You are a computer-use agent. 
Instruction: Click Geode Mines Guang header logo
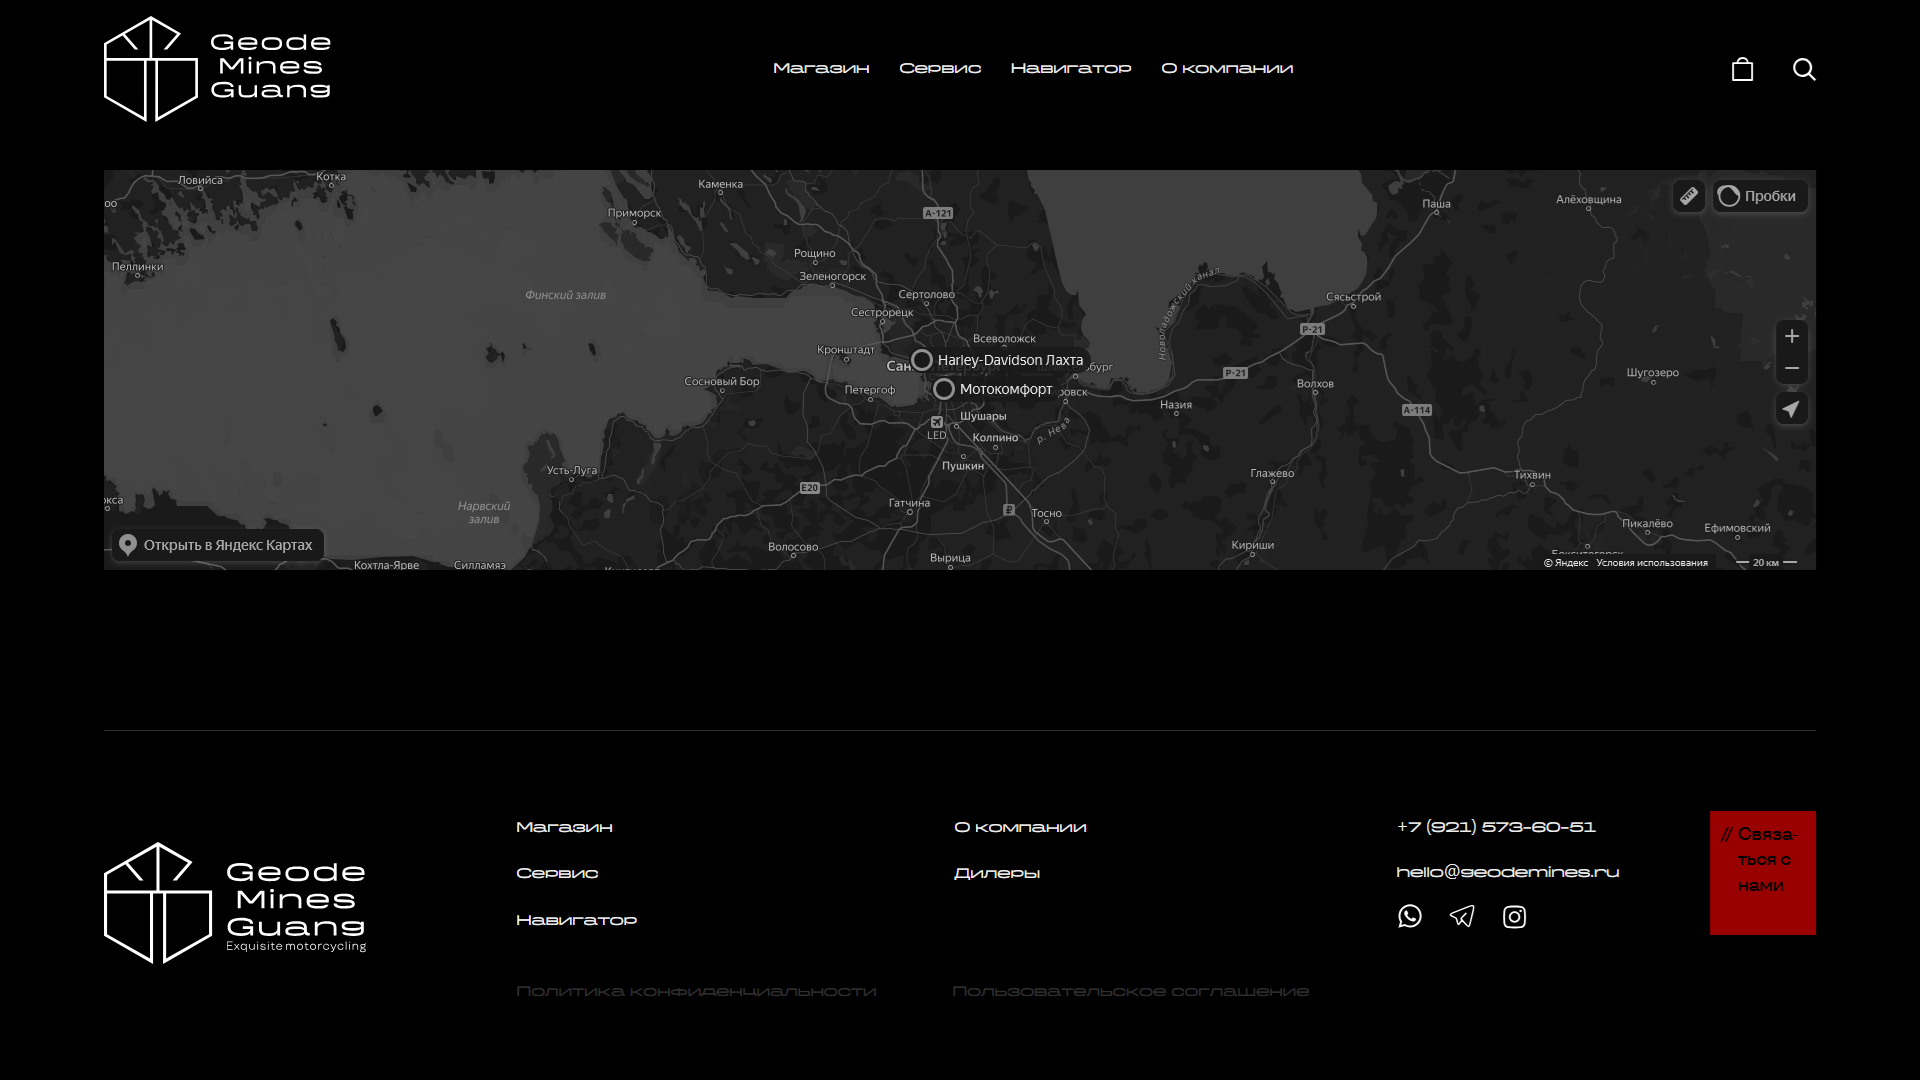click(217, 69)
